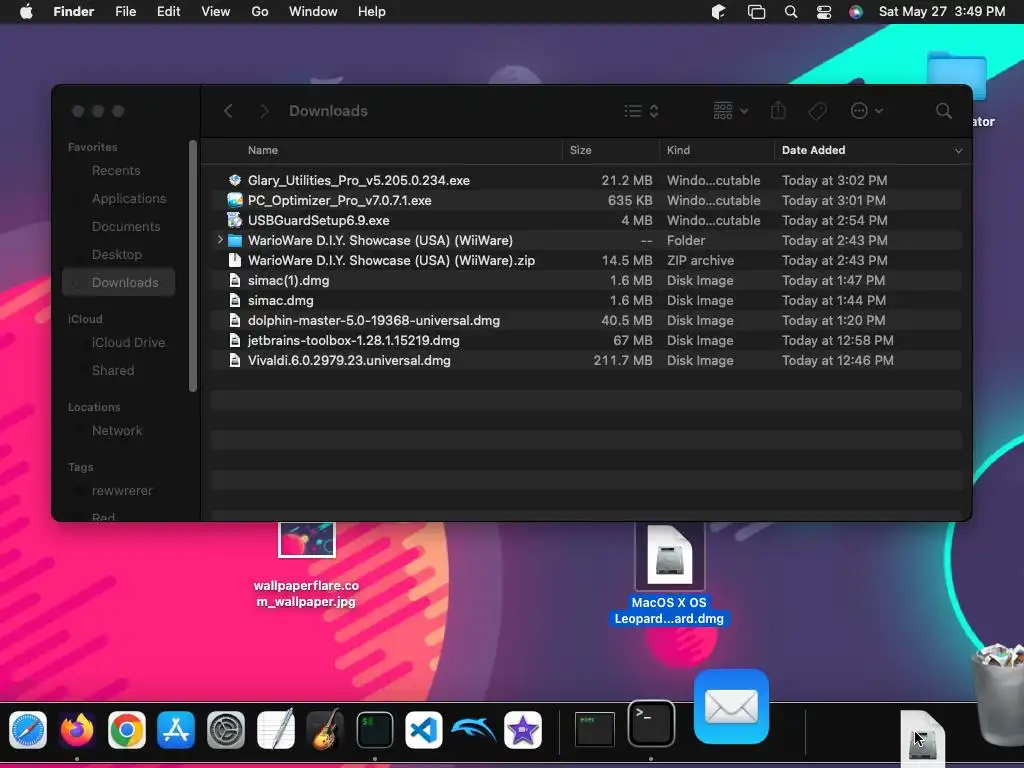Open System Settings from the Dock
The image size is (1024, 768).
[x=226, y=729]
